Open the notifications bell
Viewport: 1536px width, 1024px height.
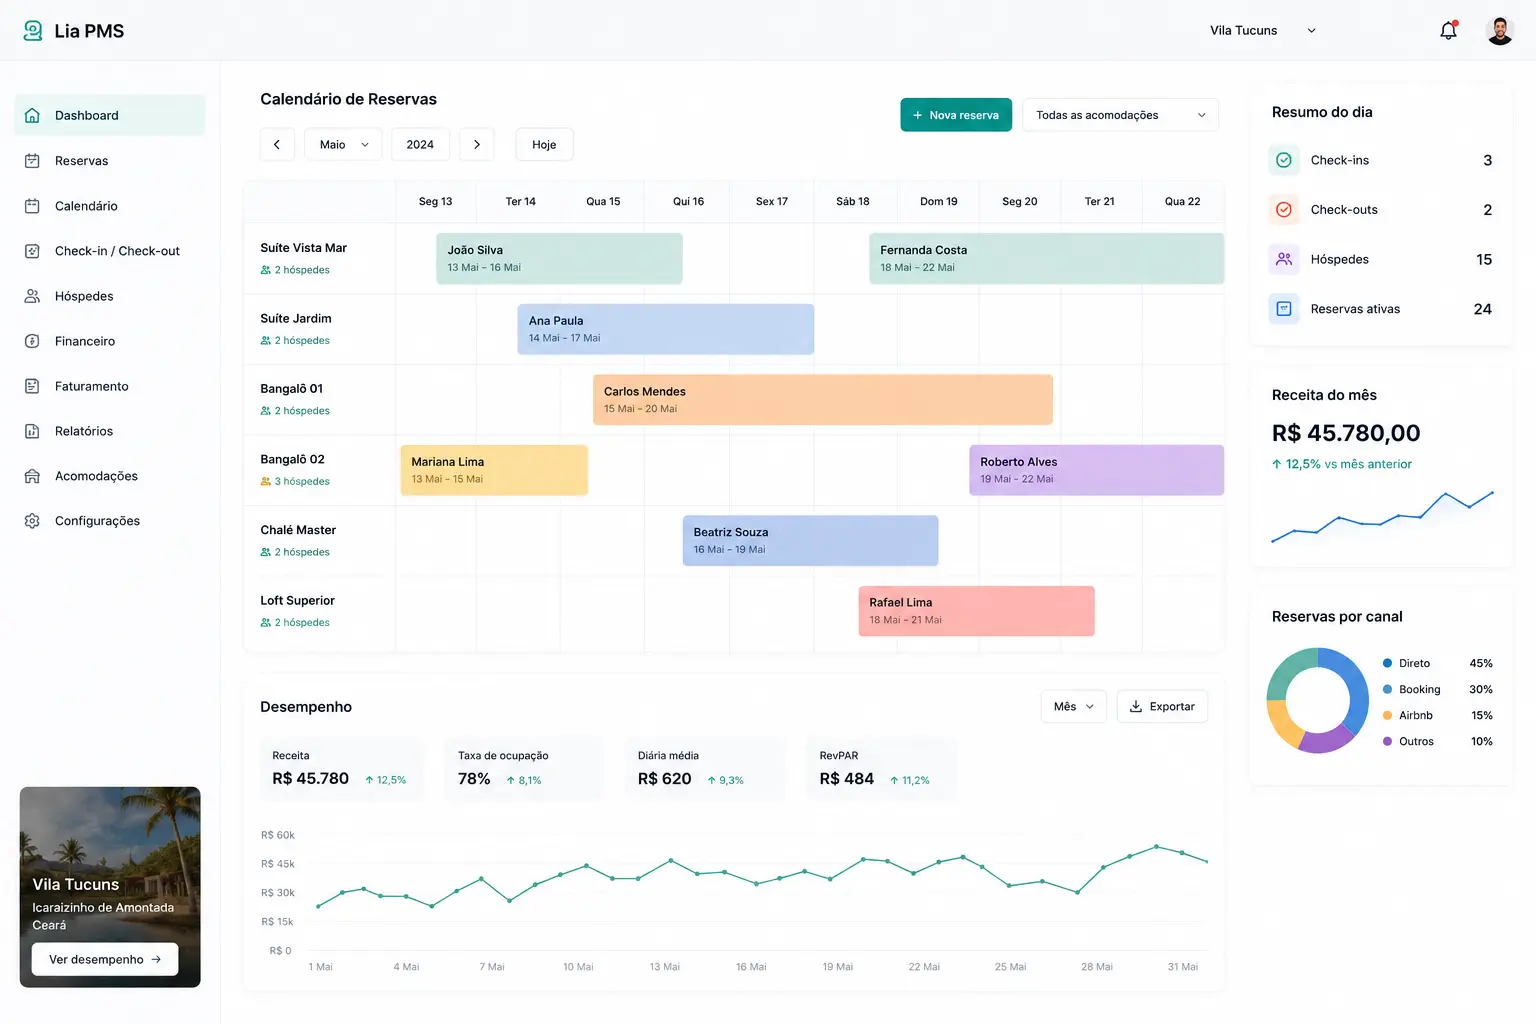pos(1448,31)
